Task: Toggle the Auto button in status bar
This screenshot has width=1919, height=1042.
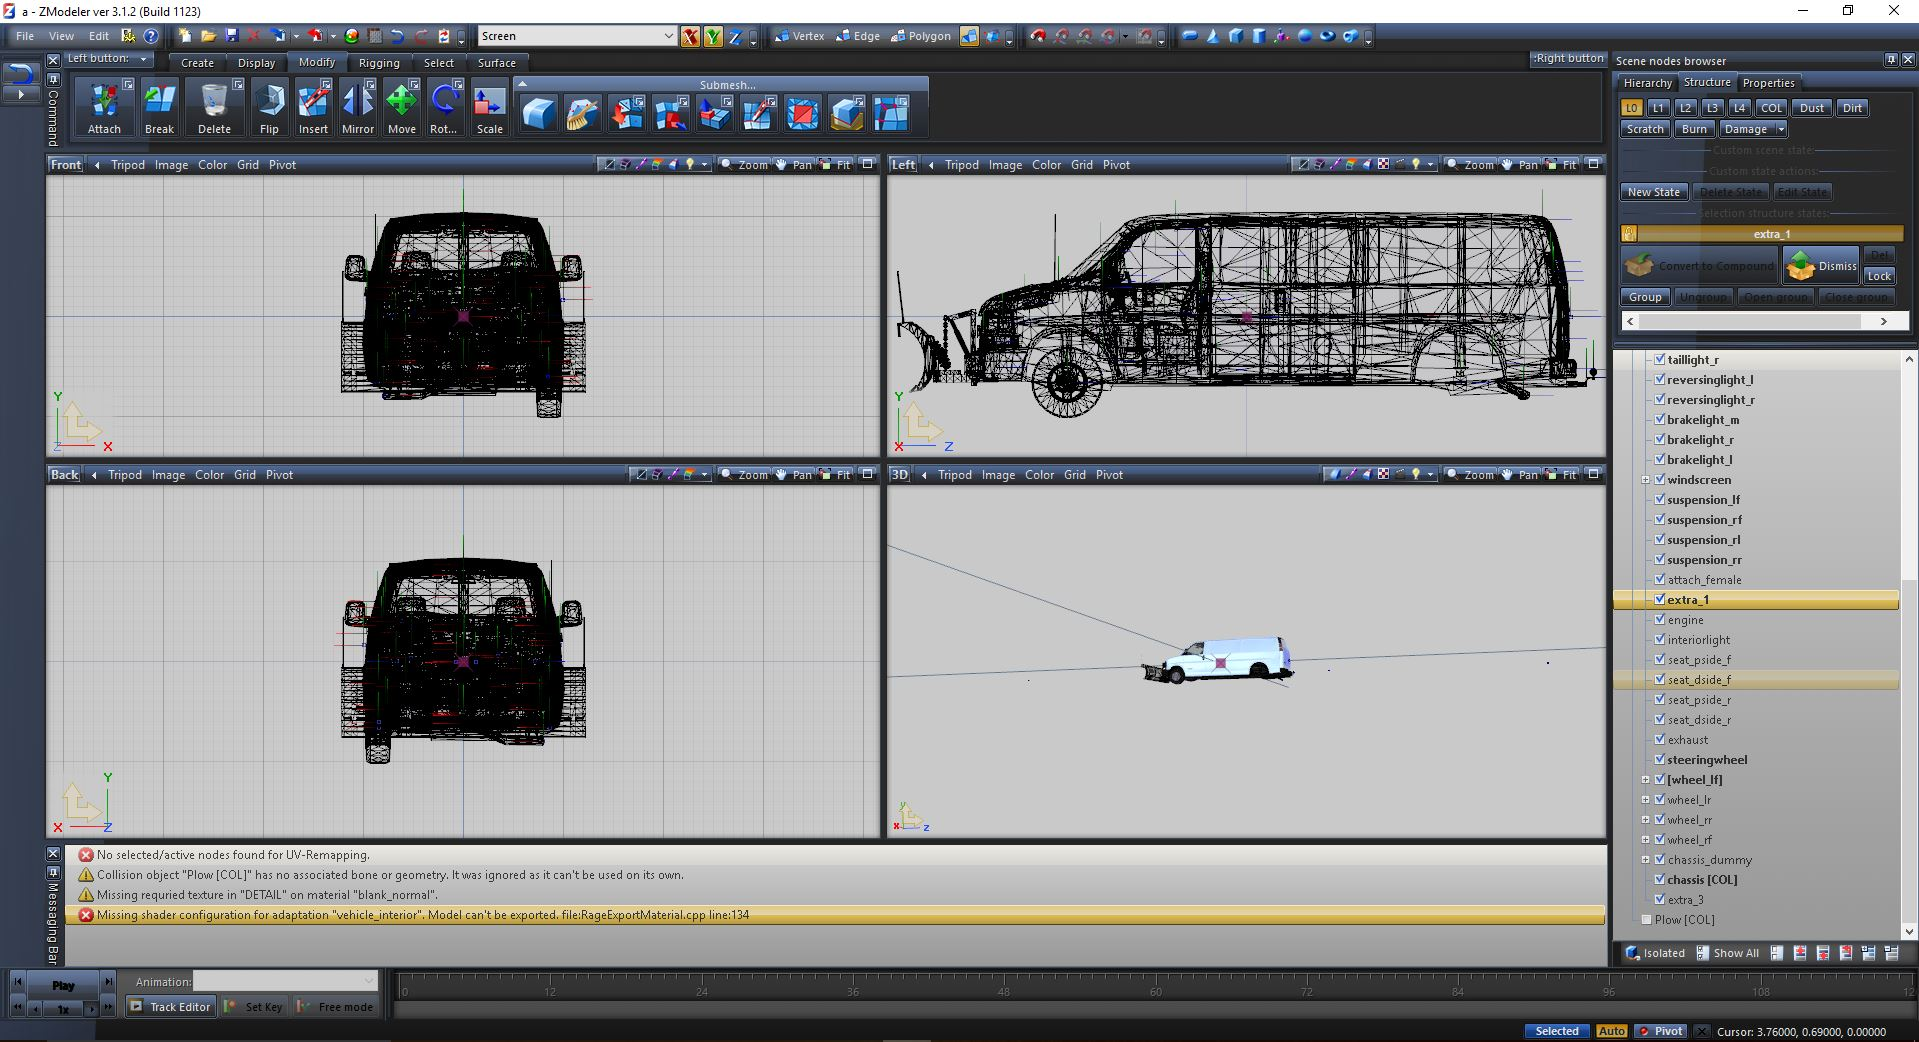Action: [x=1611, y=1031]
